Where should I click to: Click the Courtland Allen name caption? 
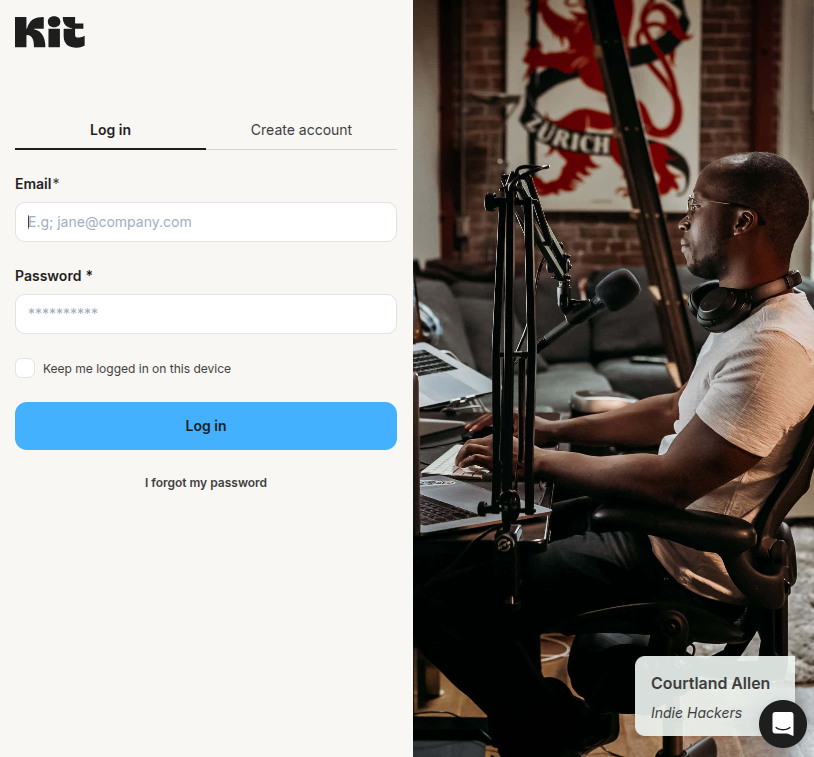[x=710, y=683]
